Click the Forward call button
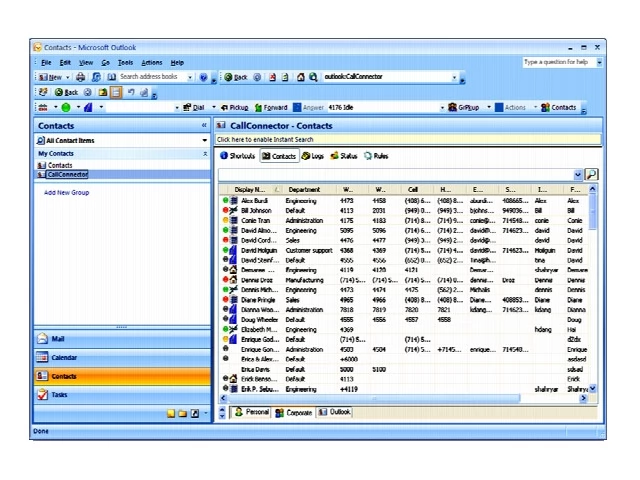This screenshot has height=480, width=640. (271, 107)
